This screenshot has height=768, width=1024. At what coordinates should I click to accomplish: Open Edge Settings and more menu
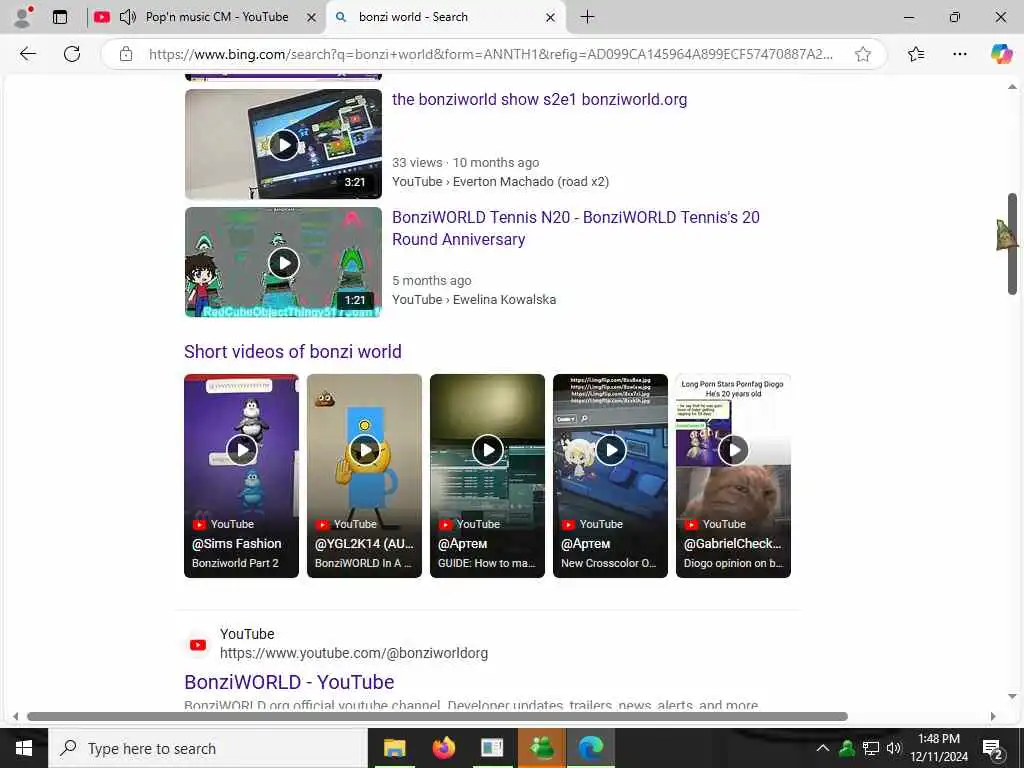959,54
